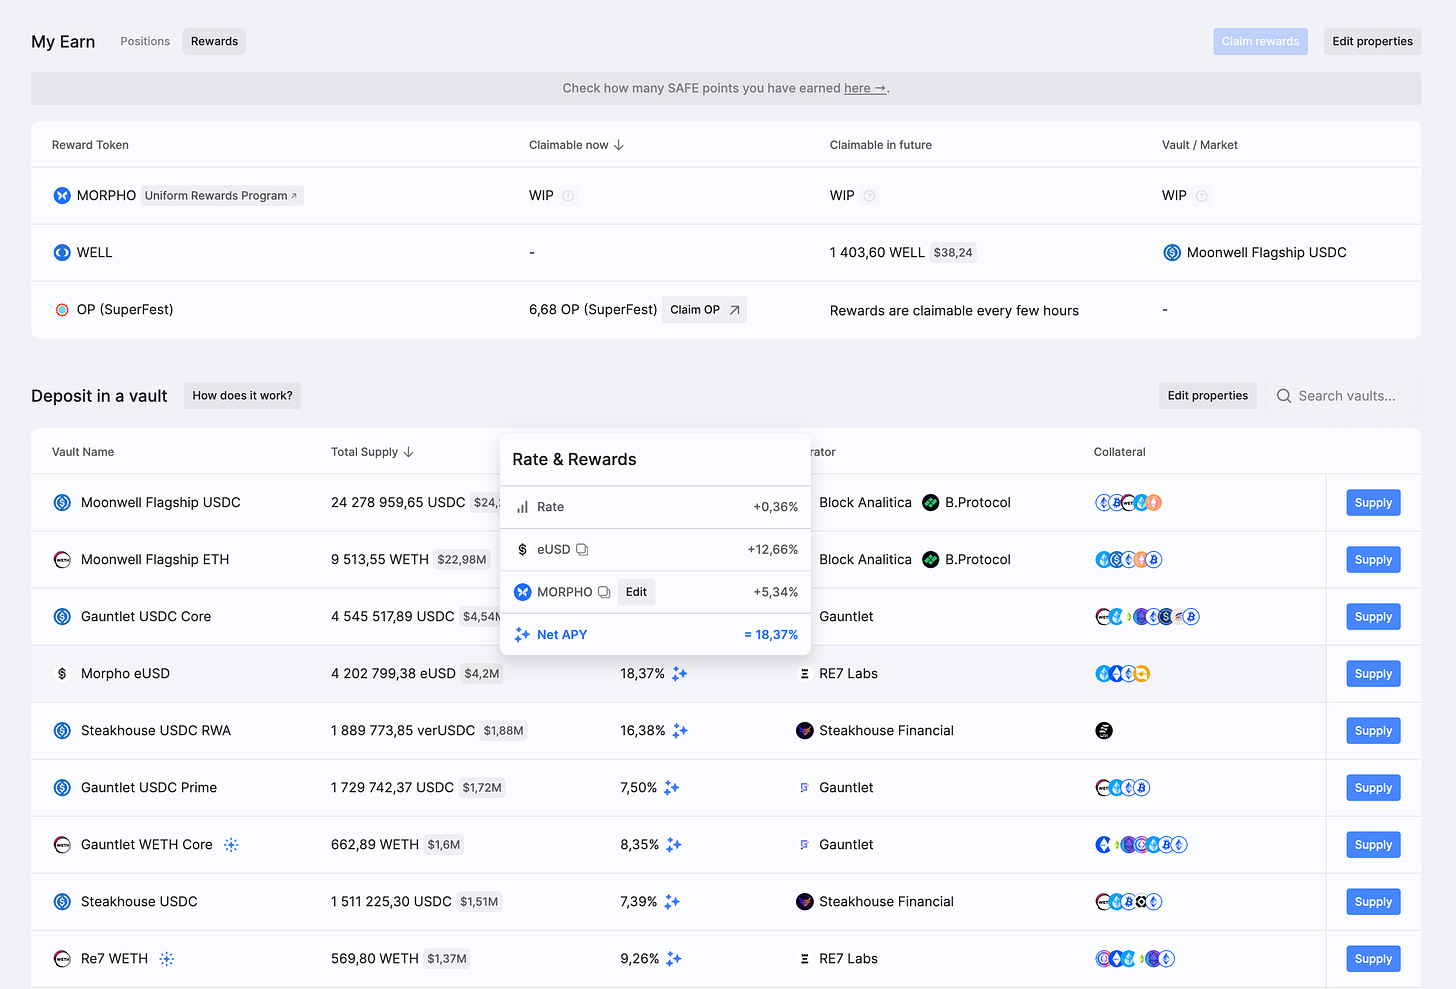Click the copy icon next to eUSD
This screenshot has height=989, width=1456.
(x=582, y=550)
